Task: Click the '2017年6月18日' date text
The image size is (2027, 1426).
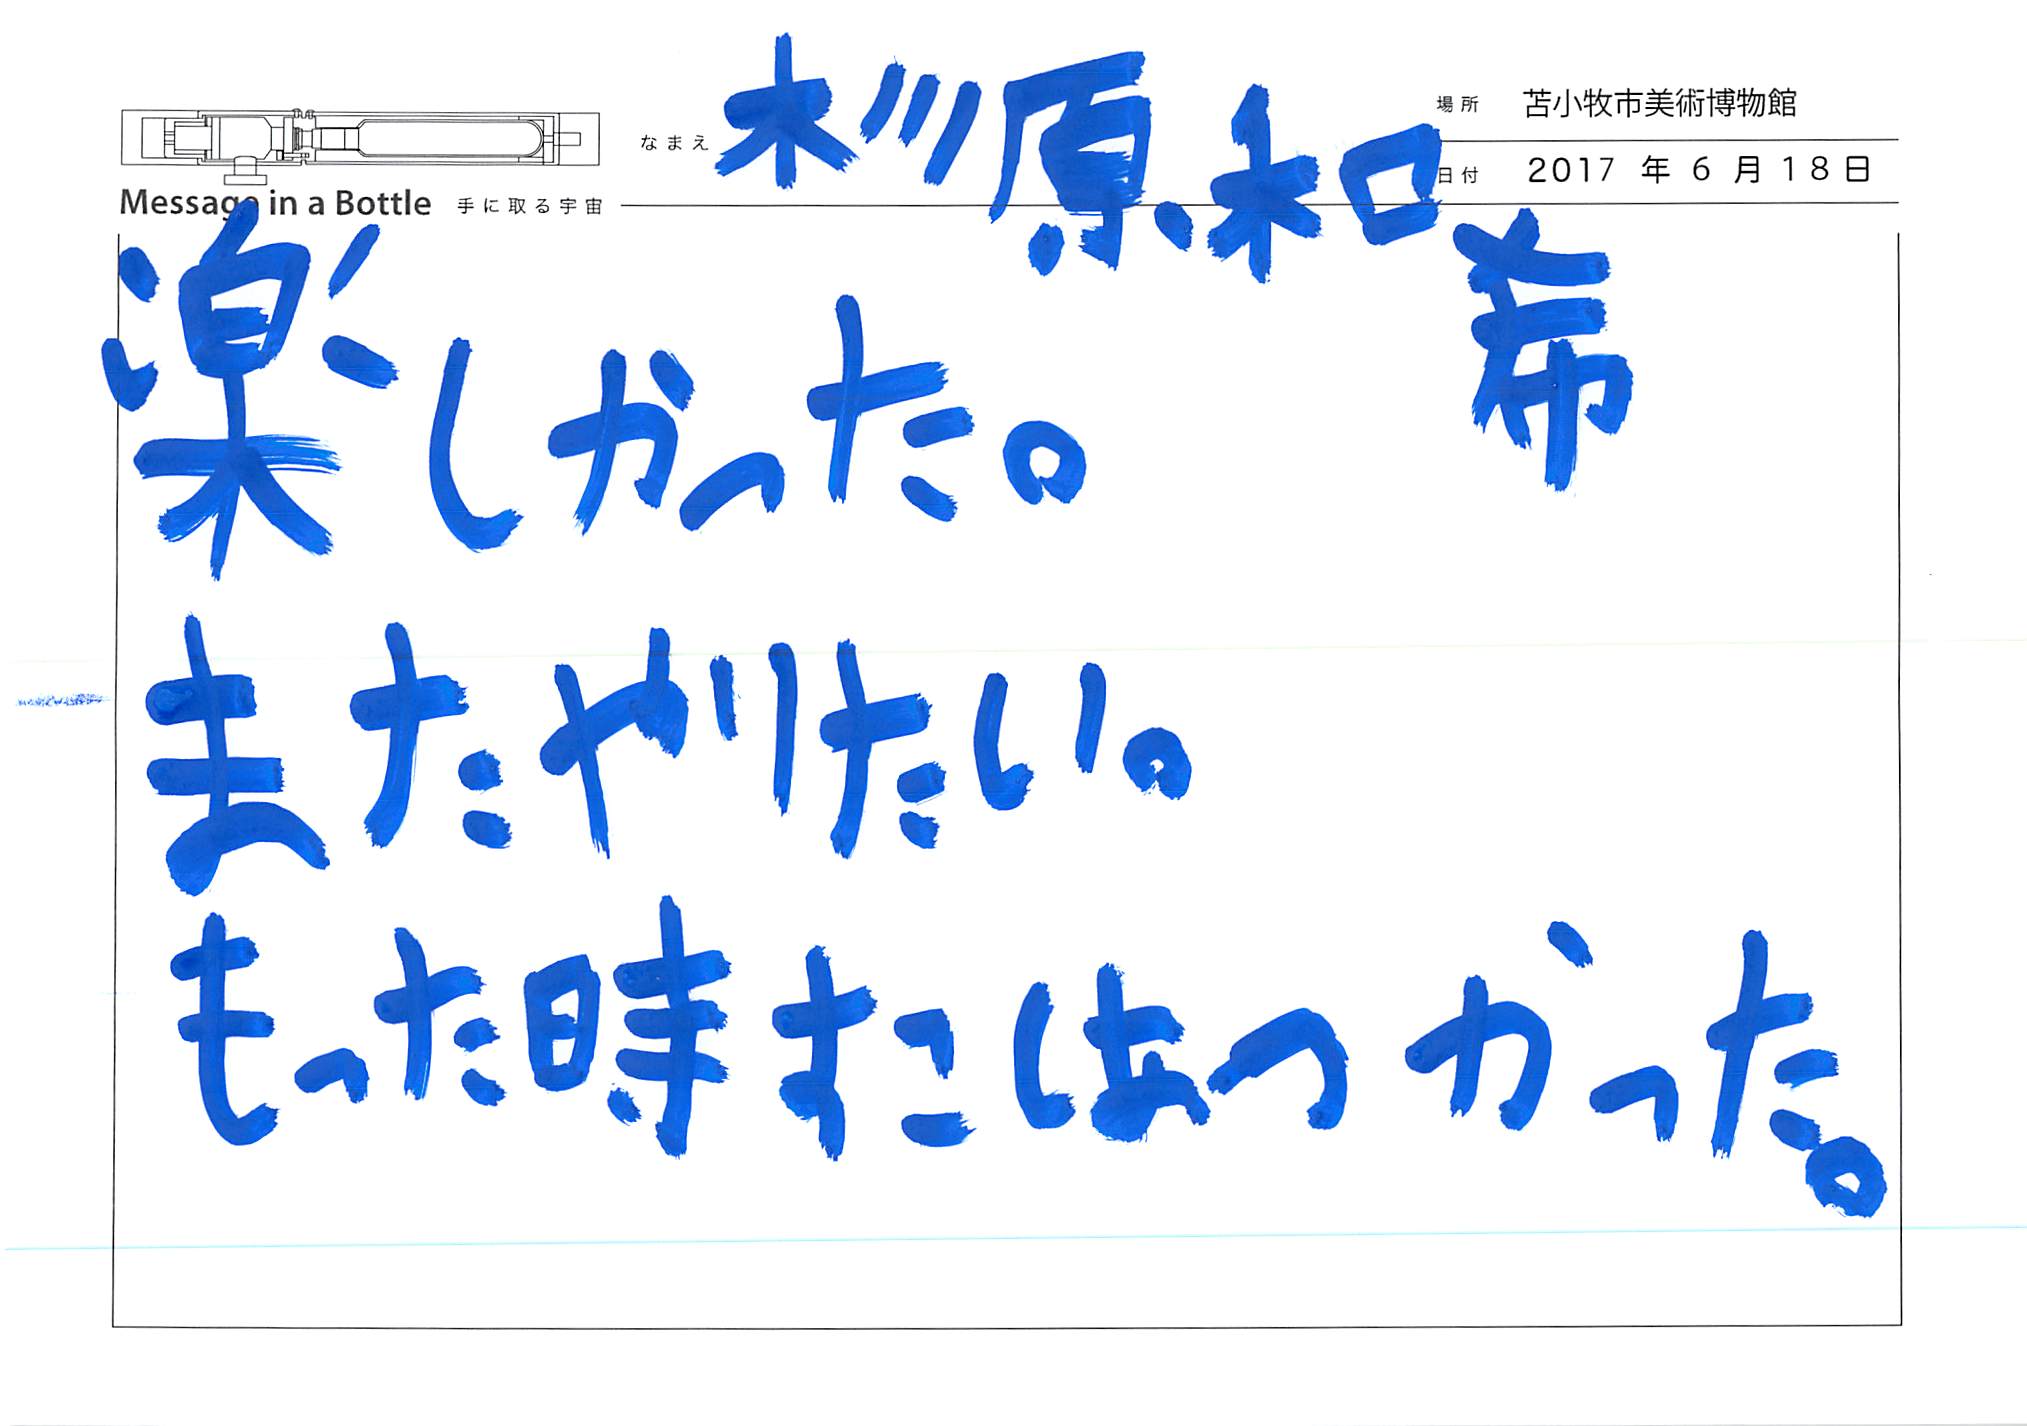Action: click(1699, 170)
